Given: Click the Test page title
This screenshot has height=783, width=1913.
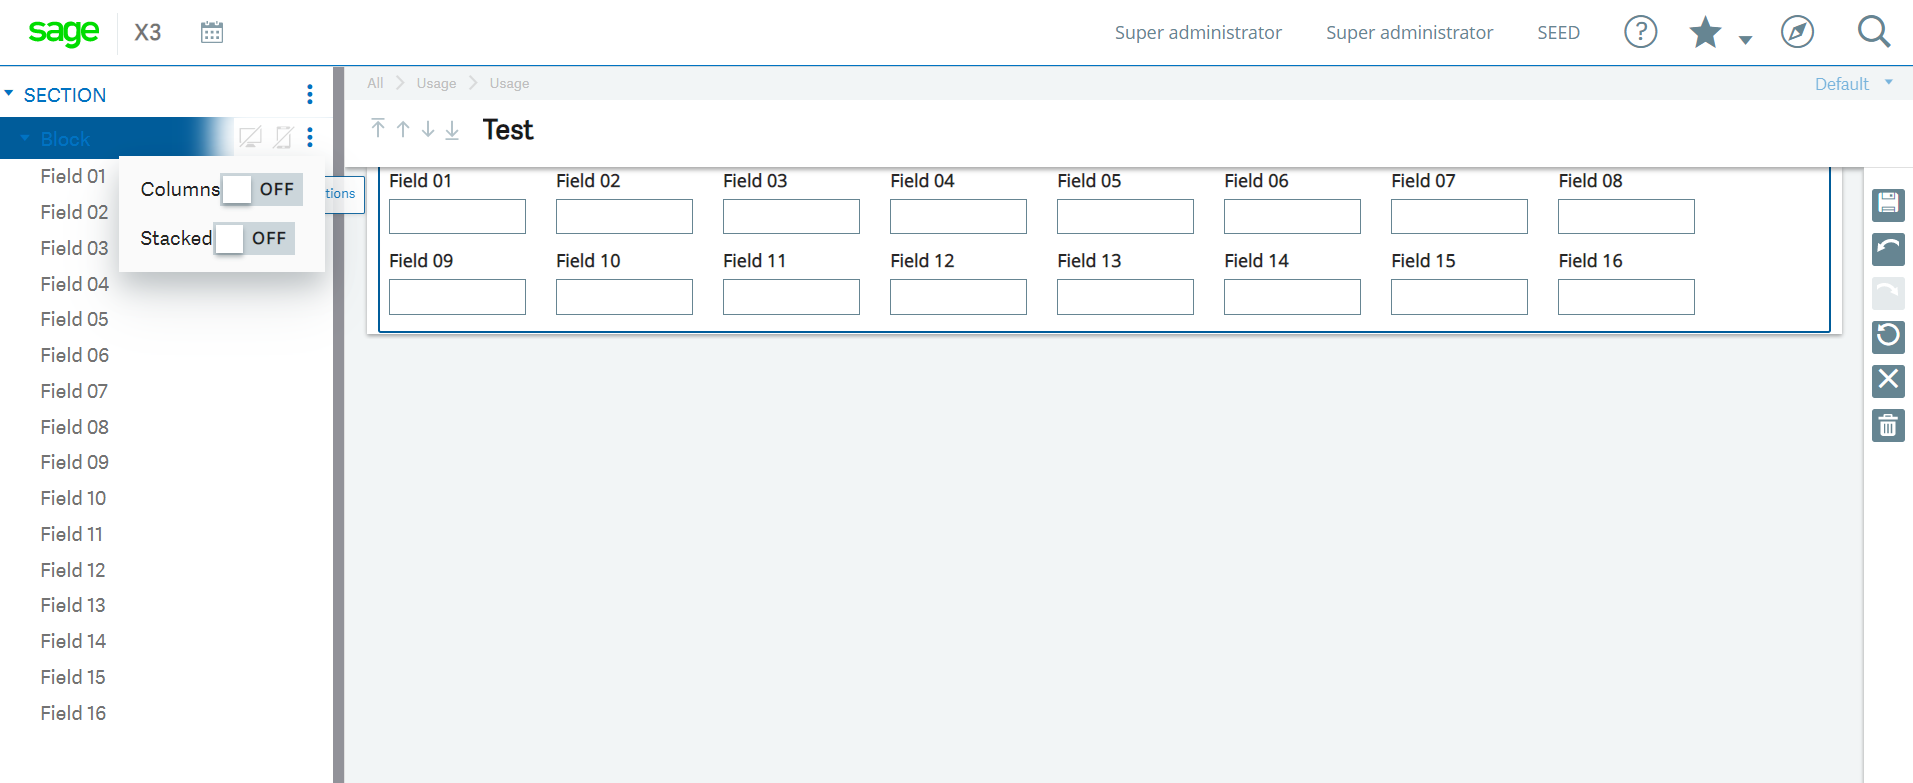Looking at the screenshot, I should [x=508, y=130].
